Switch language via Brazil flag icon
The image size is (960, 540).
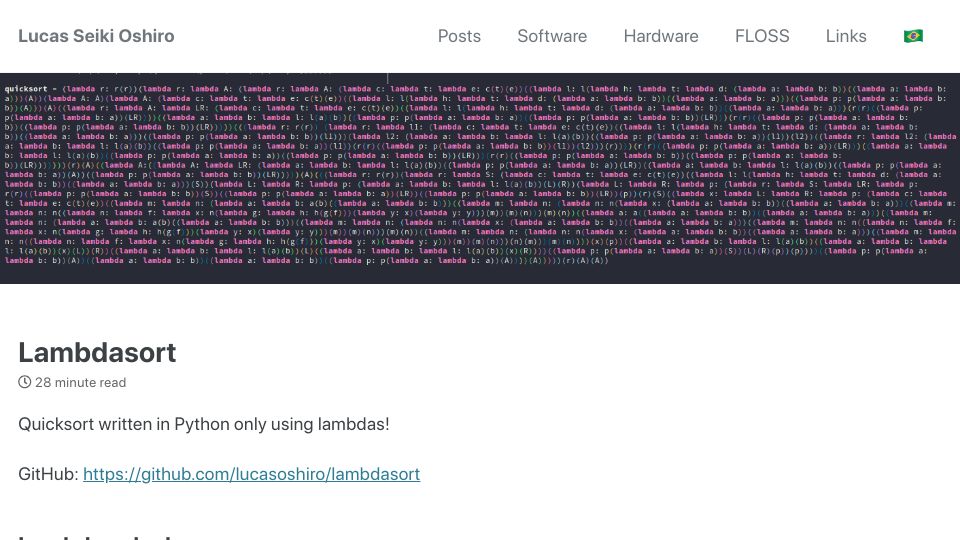tap(913, 36)
